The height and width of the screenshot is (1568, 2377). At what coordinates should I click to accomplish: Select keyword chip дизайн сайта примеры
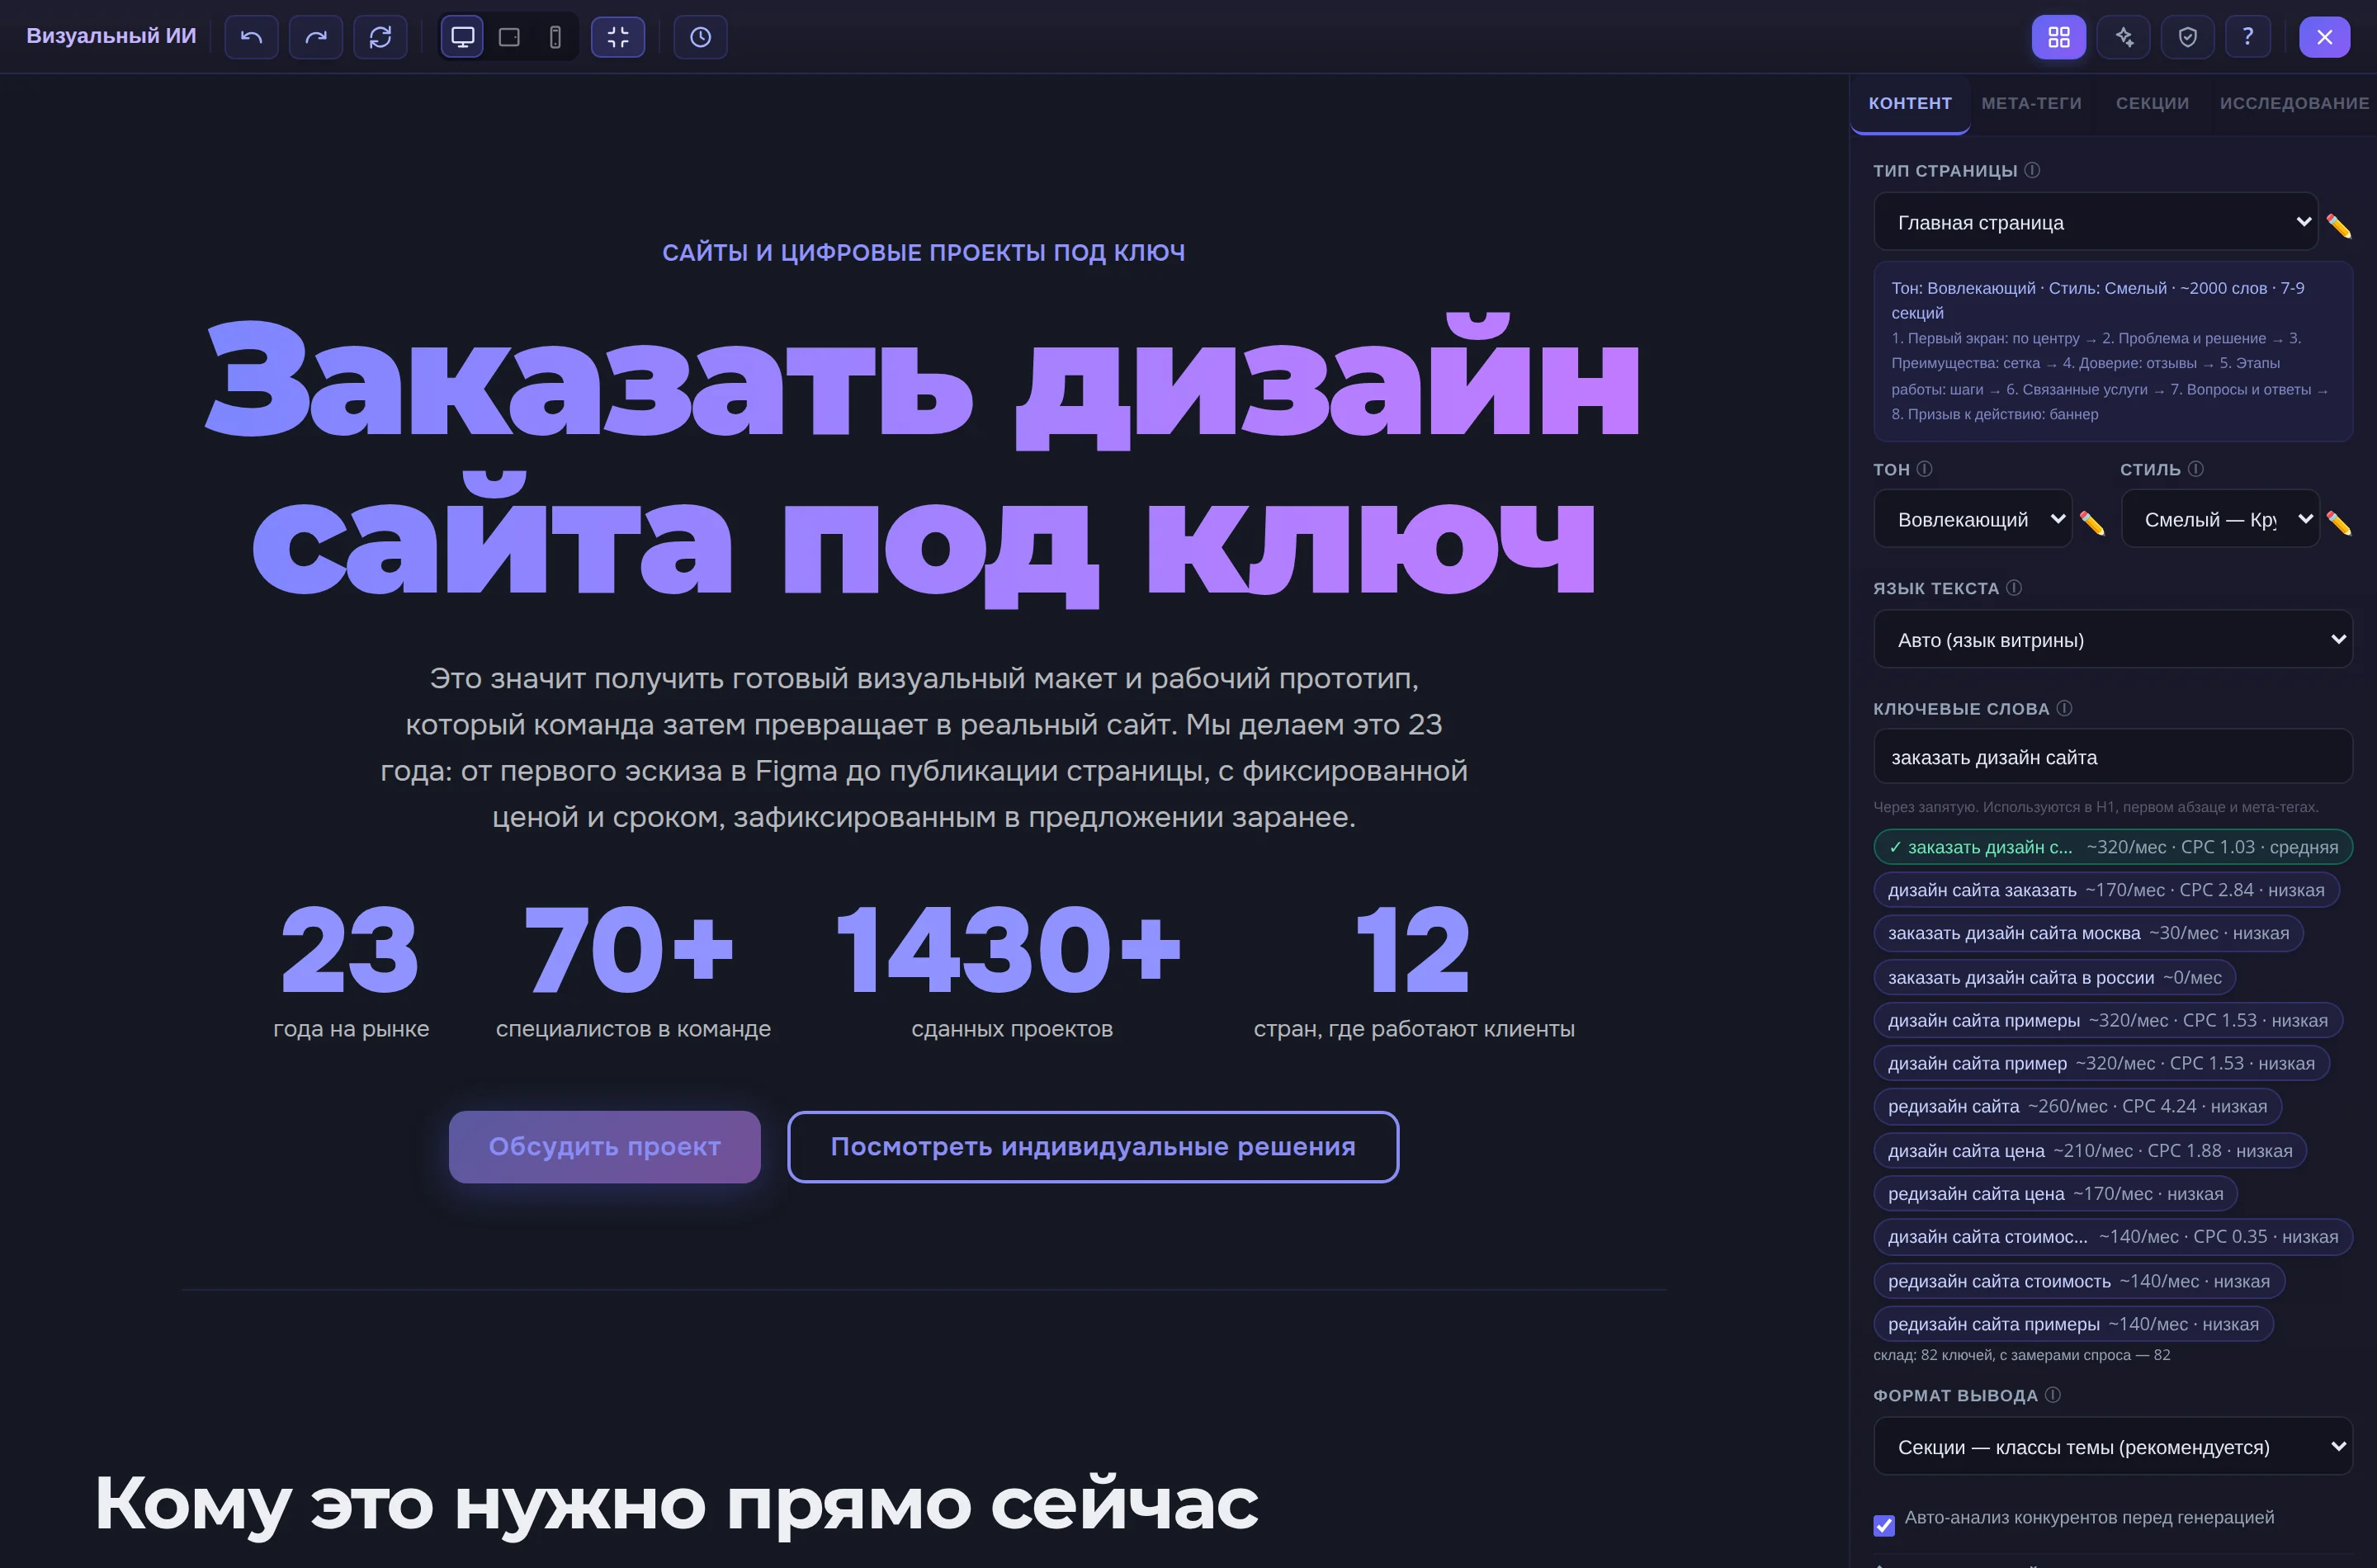pyautogui.click(x=2108, y=1021)
